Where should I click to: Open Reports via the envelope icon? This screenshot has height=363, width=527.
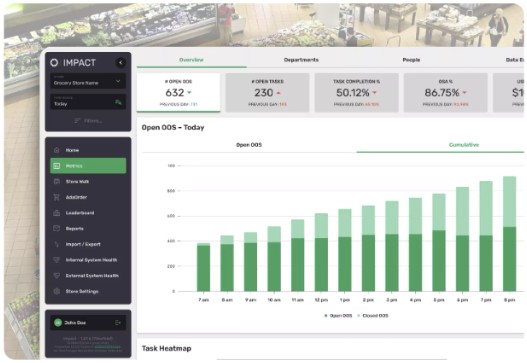pos(56,229)
